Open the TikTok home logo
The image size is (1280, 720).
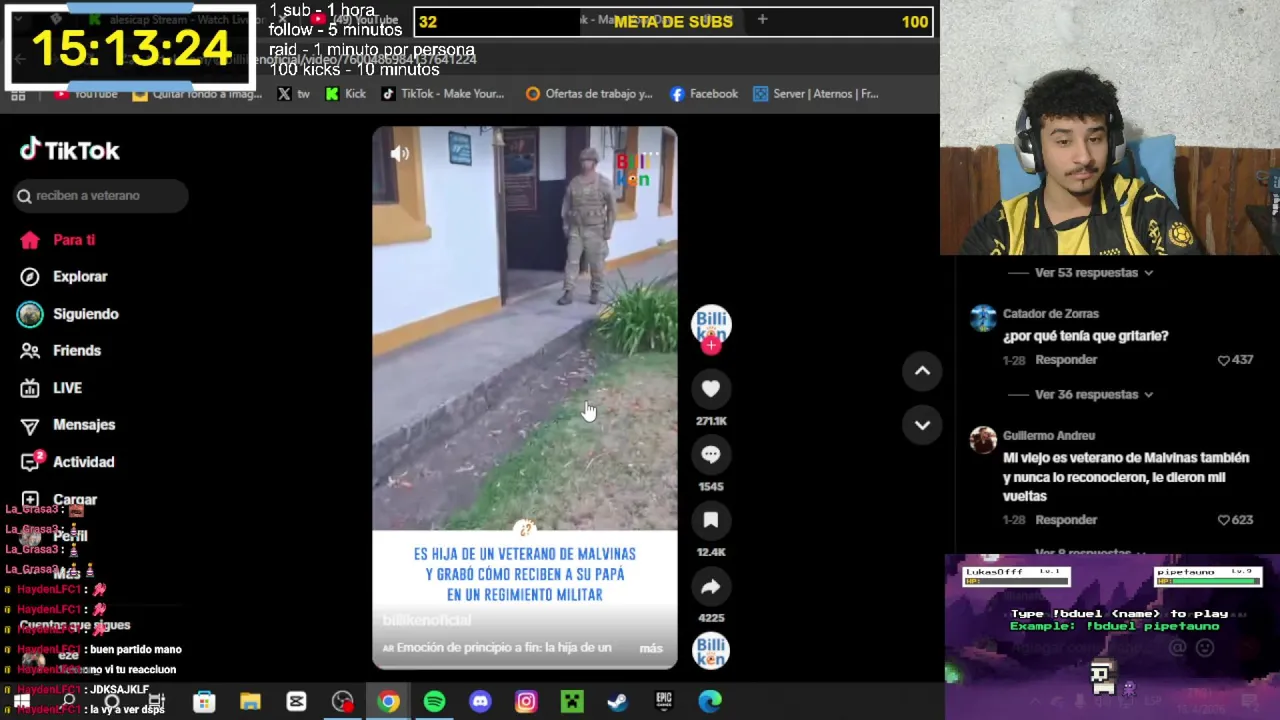coord(69,150)
